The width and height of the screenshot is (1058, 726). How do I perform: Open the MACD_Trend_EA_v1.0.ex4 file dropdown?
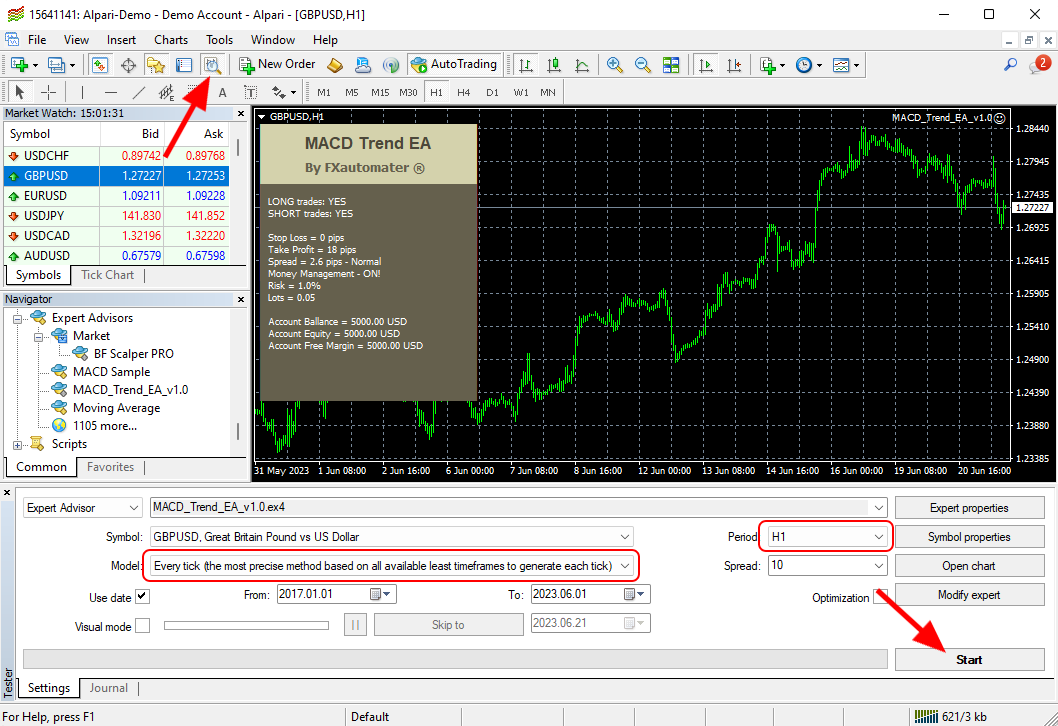point(518,507)
